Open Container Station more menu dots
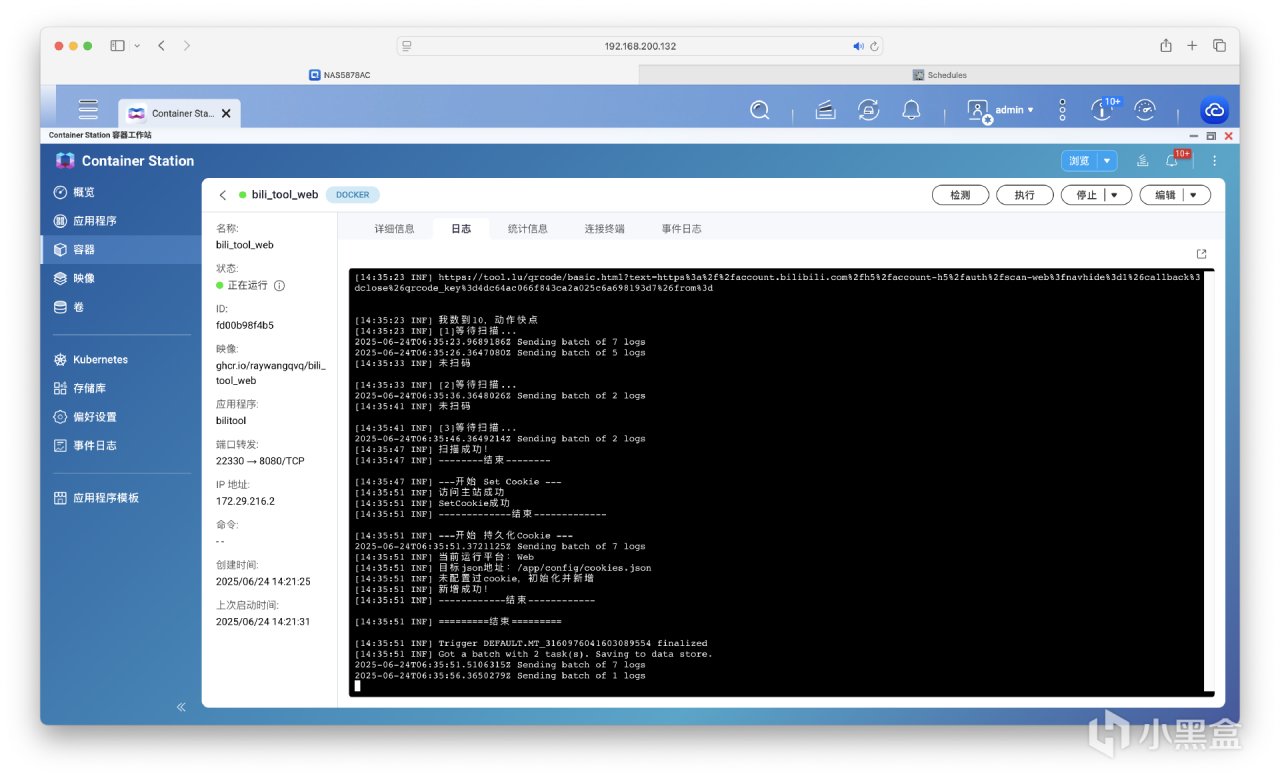Screen dimensions: 1280x778 pos(1215,161)
